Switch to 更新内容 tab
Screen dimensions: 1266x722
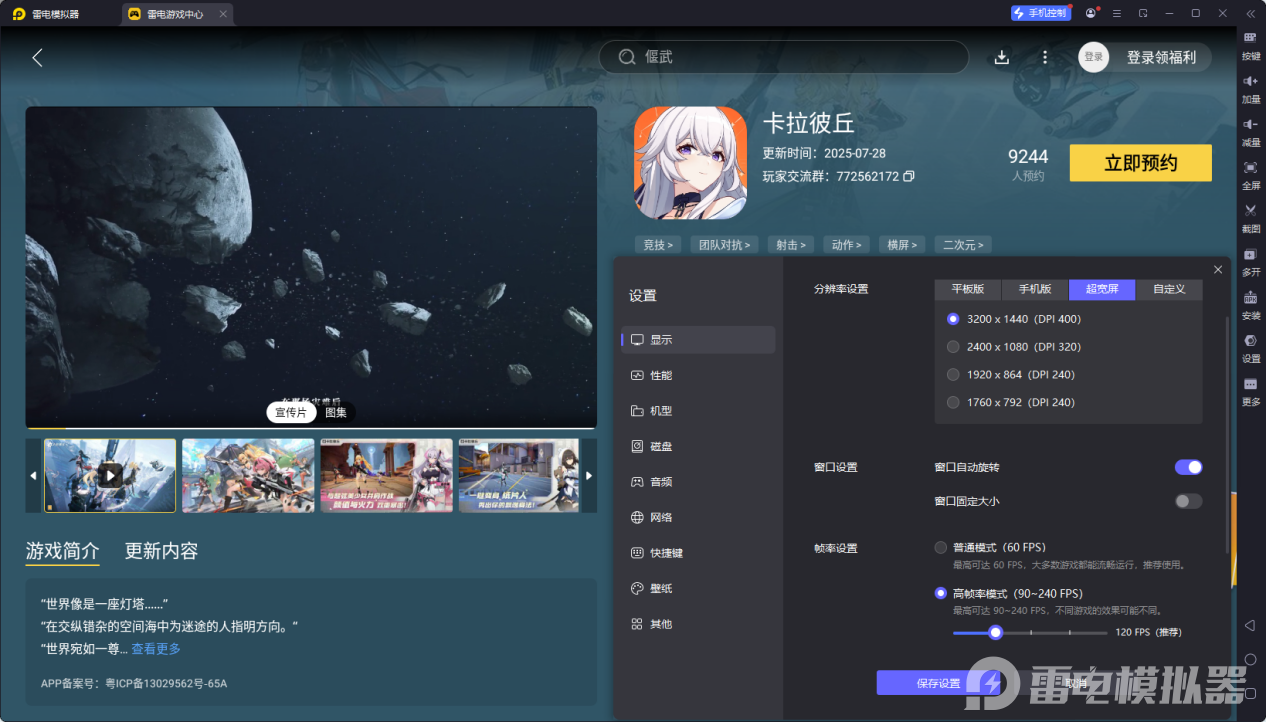161,551
